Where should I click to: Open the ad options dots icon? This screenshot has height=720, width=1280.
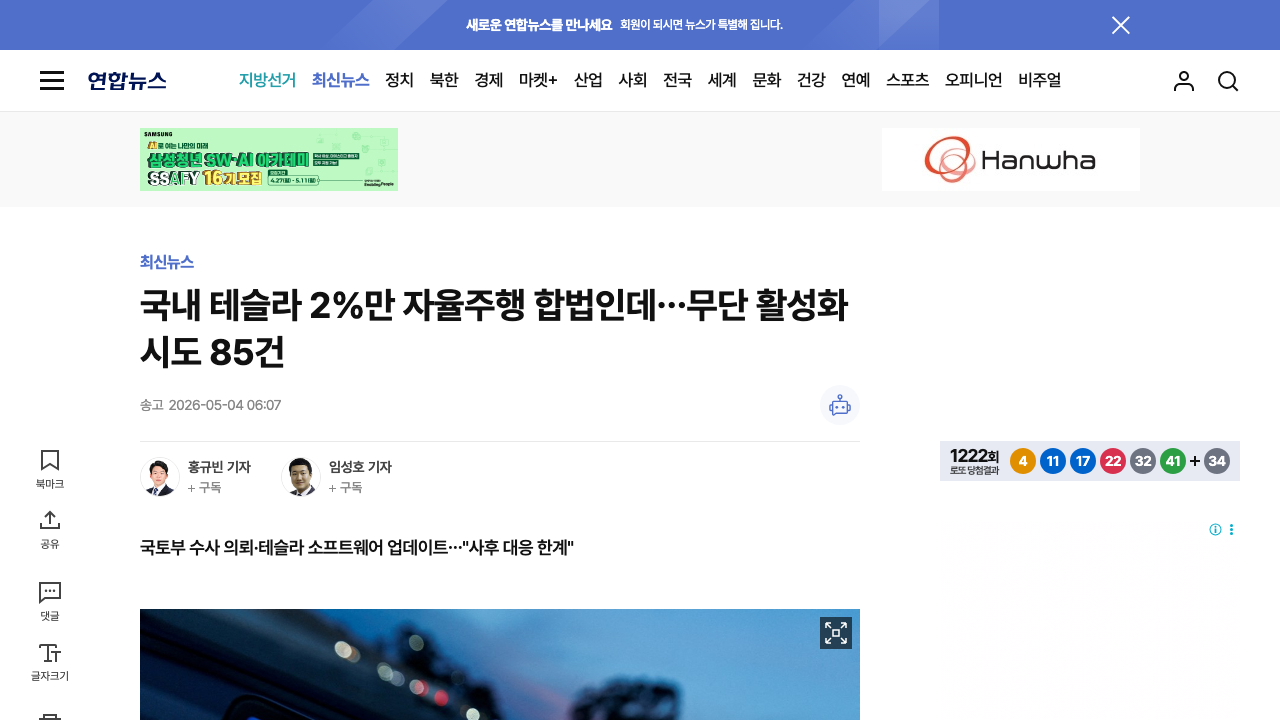(1232, 530)
